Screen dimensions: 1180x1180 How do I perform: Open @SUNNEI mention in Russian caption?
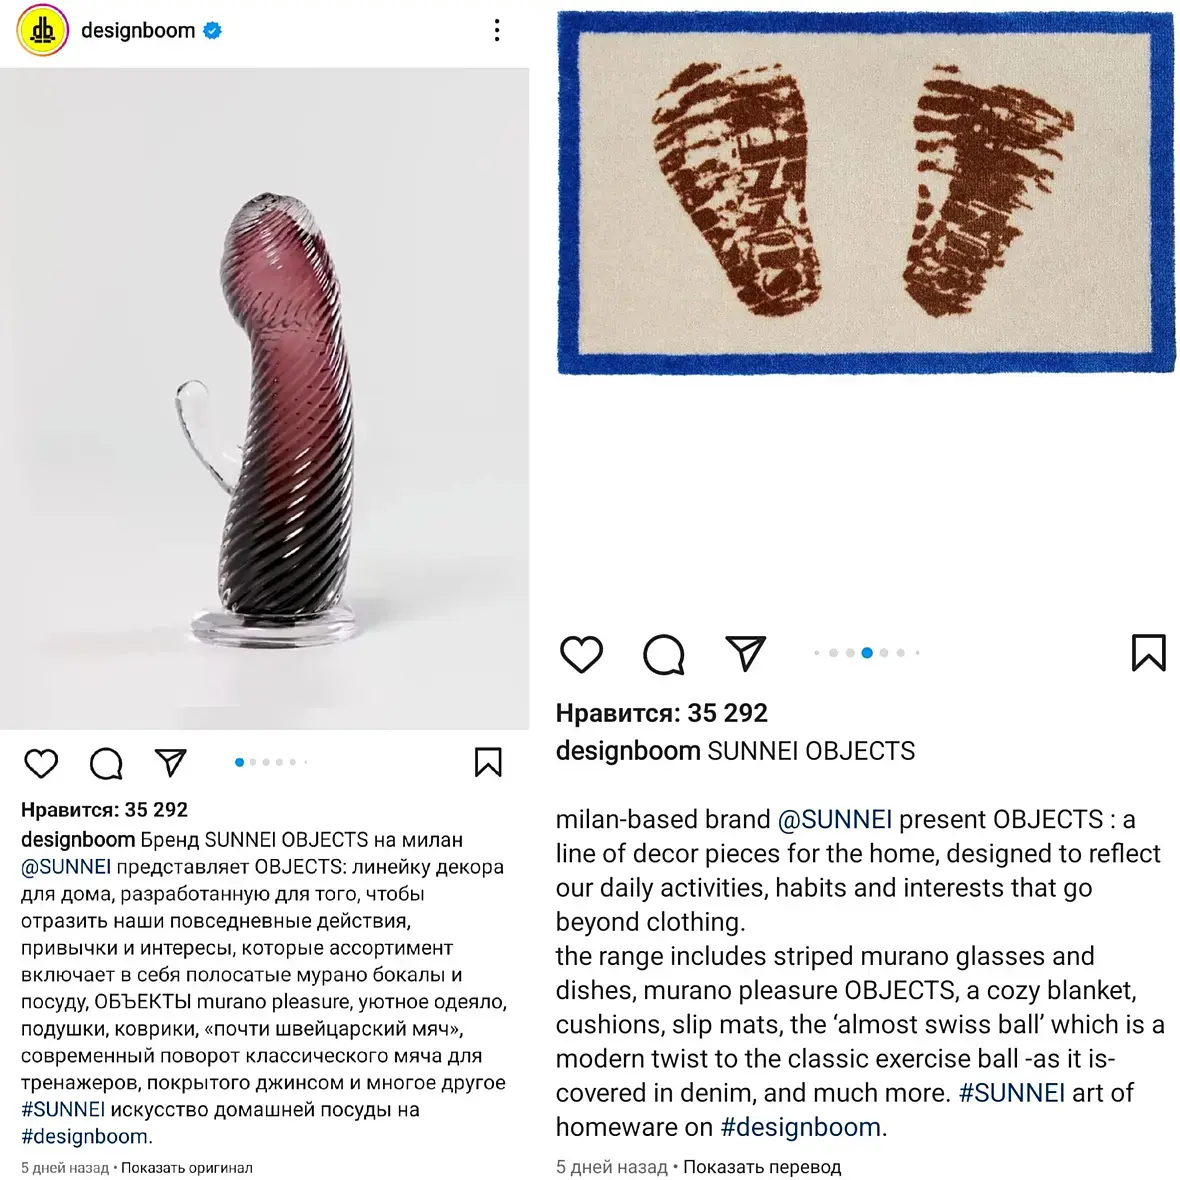tap(66, 867)
